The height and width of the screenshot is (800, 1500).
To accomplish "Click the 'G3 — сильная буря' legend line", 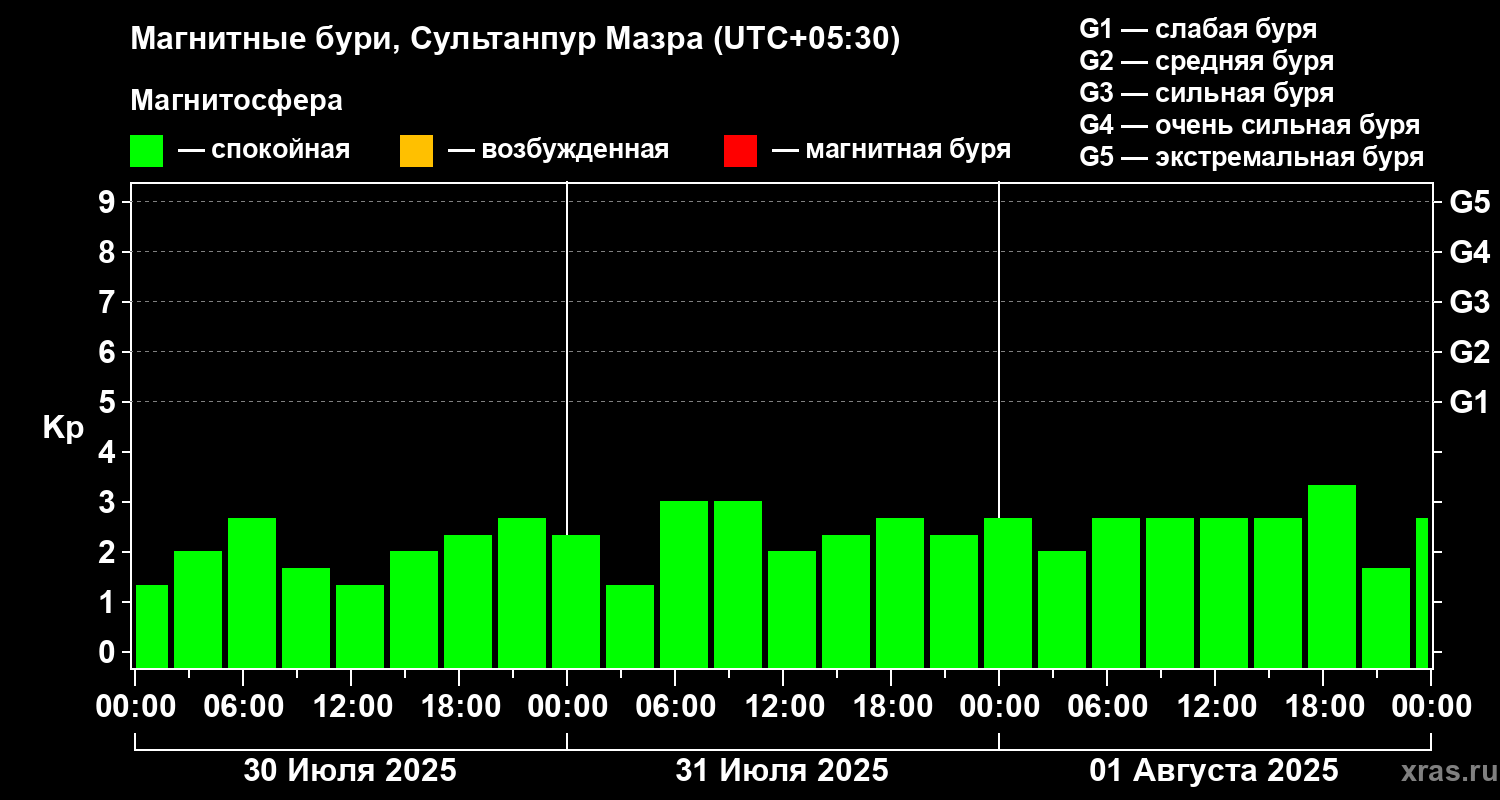I will [x=1207, y=93].
